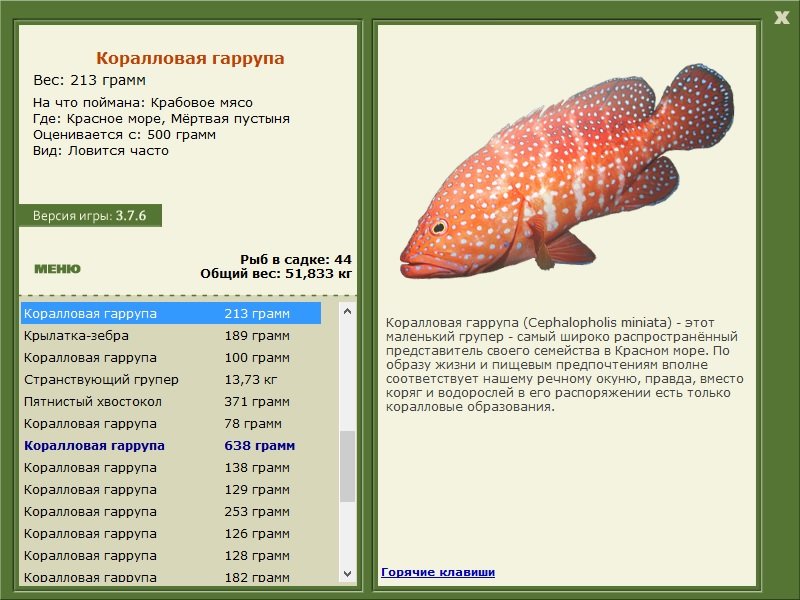Open the Горячие клавиши link
The image size is (800, 600).
click(x=438, y=572)
